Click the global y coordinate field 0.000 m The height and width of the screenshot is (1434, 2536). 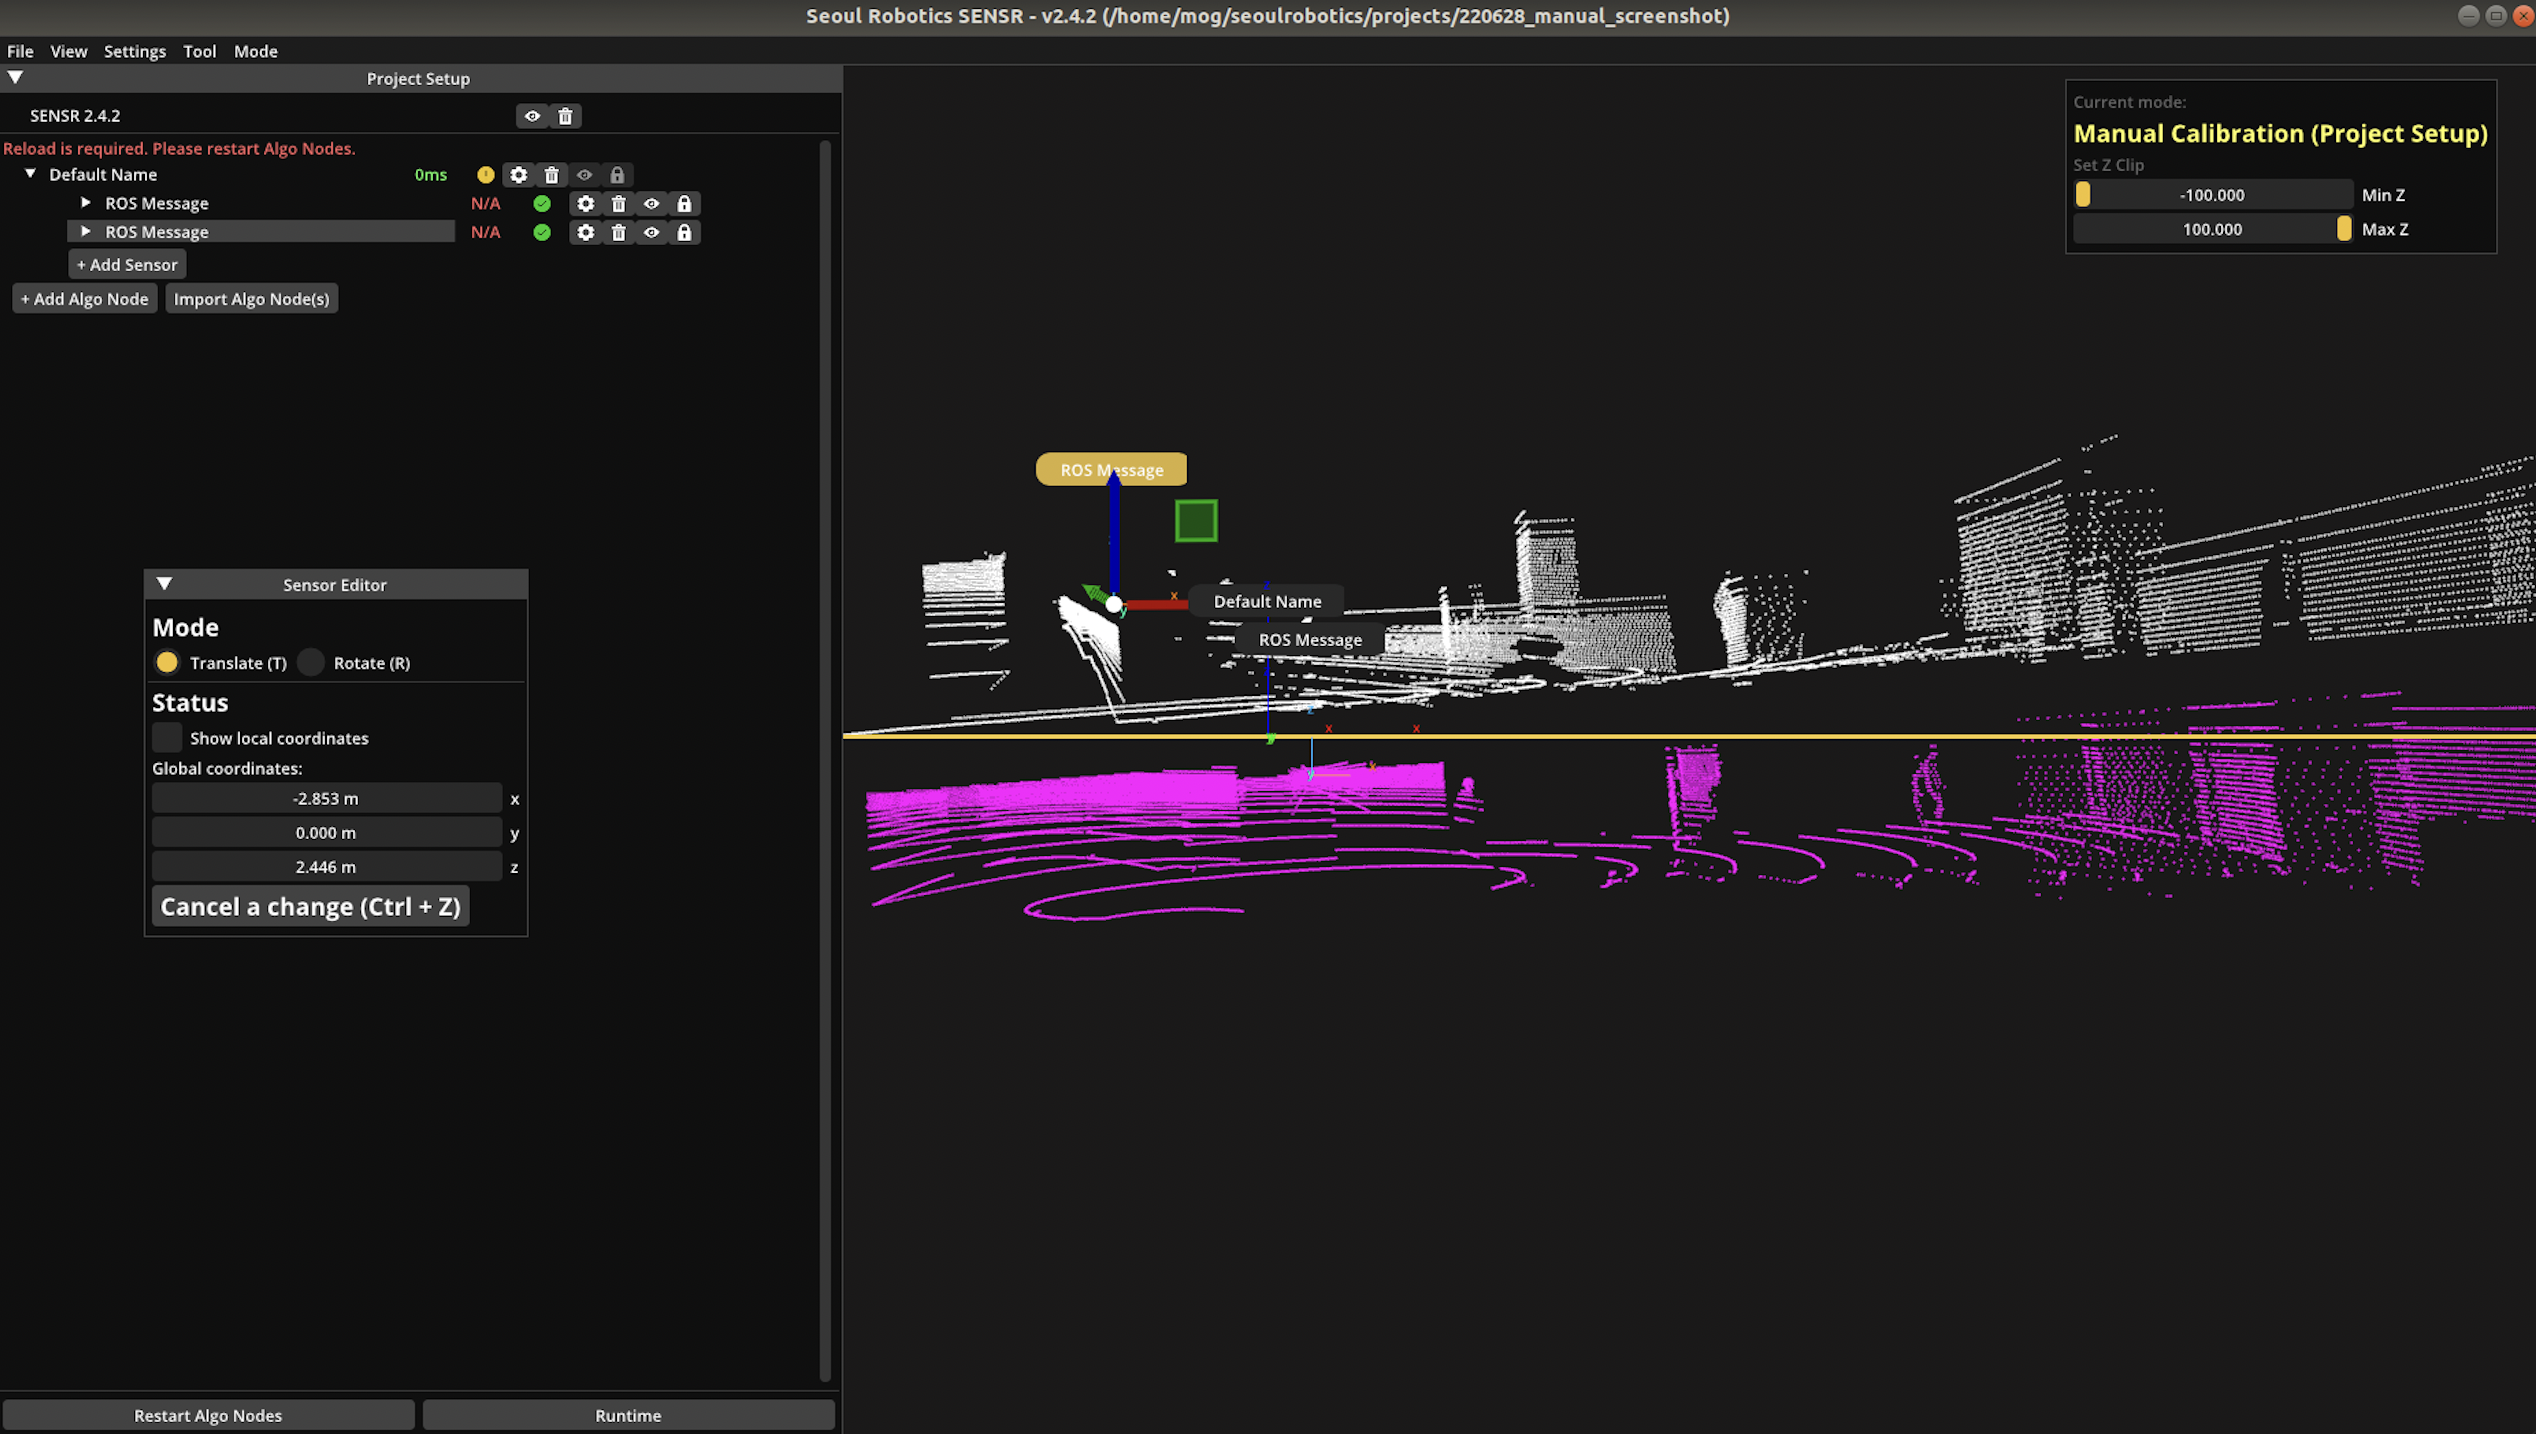click(x=326, y=832)
